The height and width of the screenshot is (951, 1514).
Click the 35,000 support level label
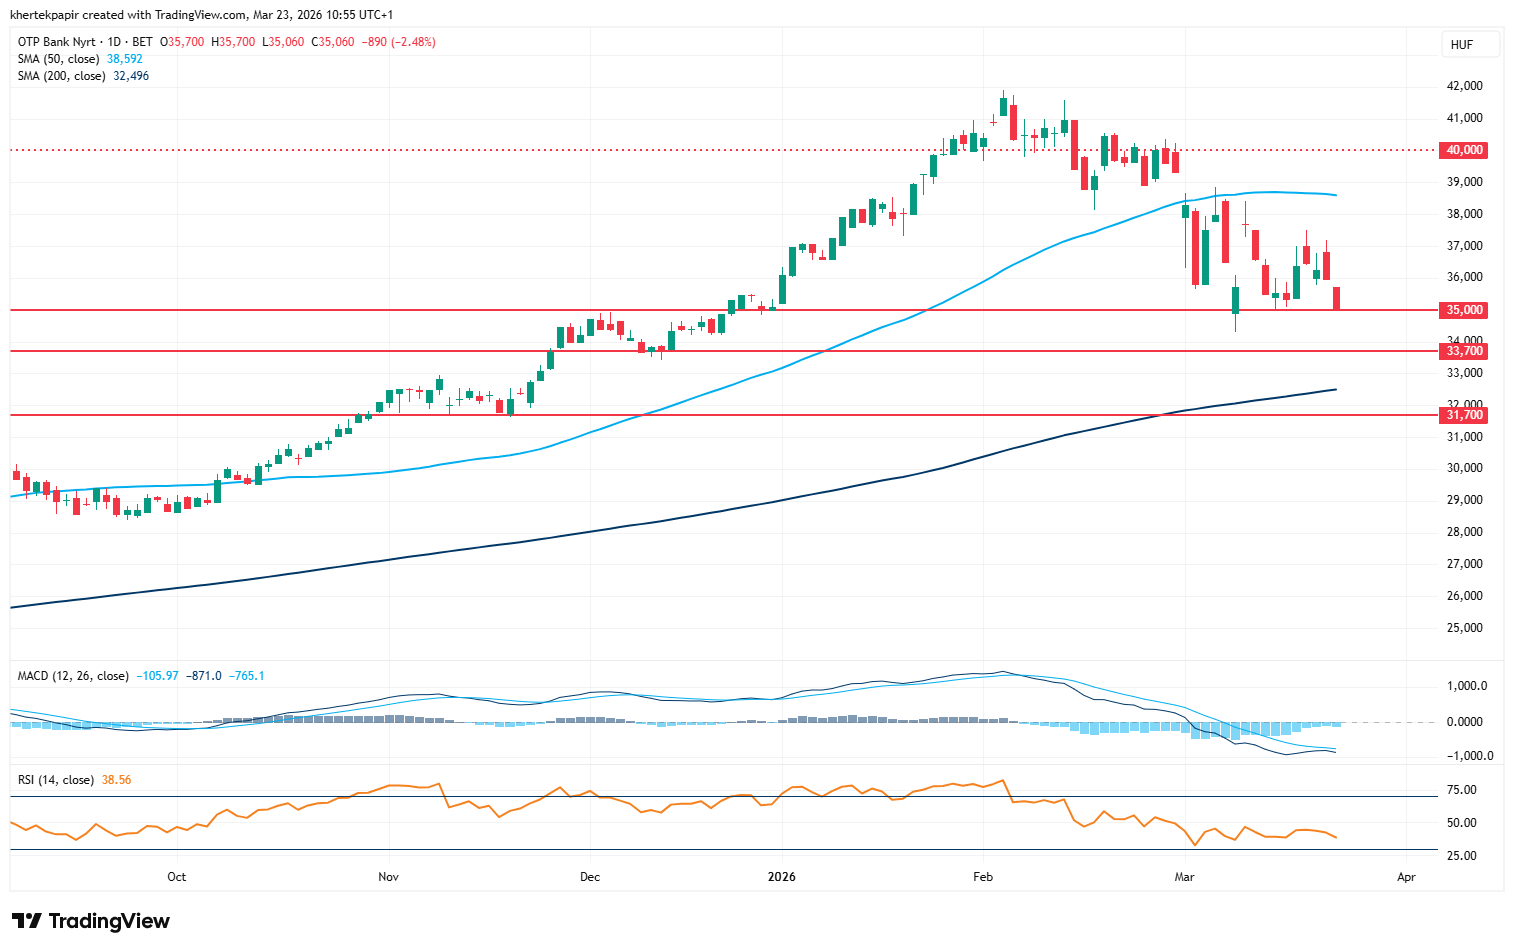pyautogui.click(x=1464, y=310)
